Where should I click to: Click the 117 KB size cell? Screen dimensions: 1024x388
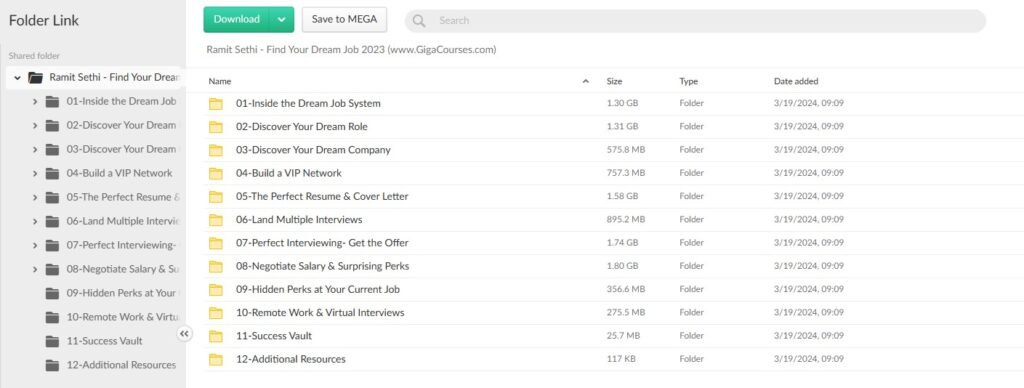[620, 359]
